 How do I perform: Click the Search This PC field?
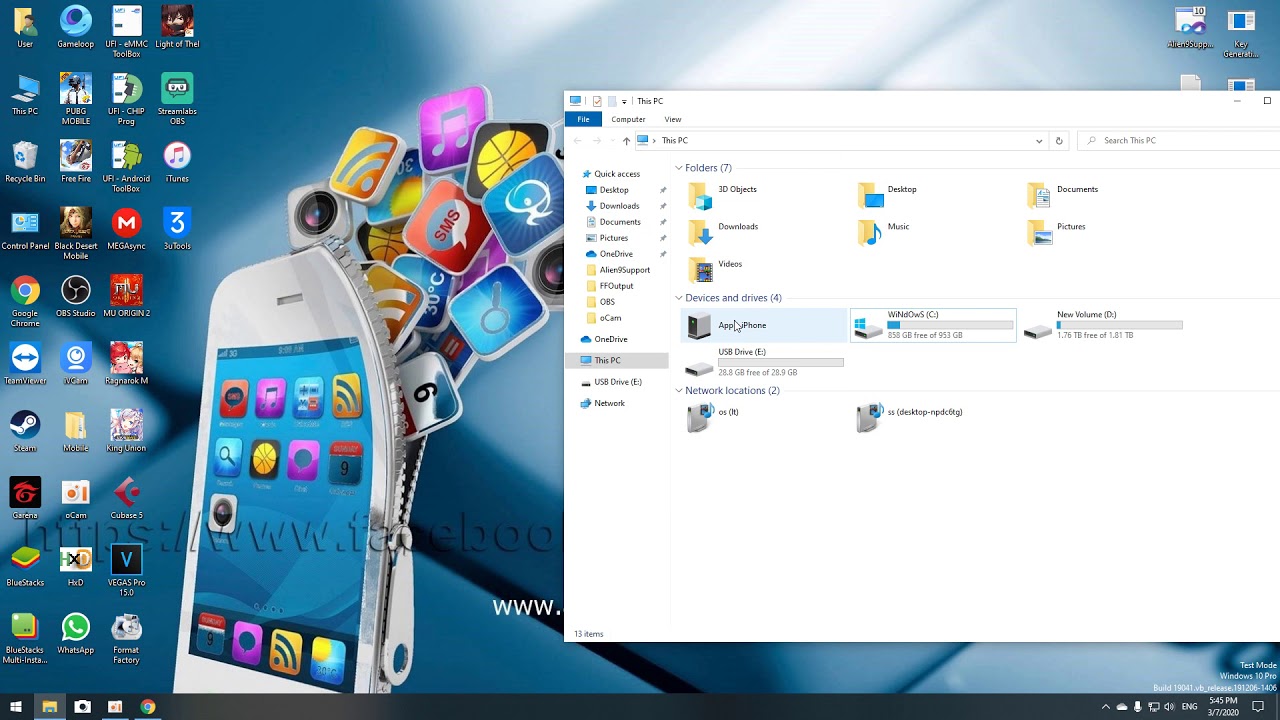(x=1179, y=141)
